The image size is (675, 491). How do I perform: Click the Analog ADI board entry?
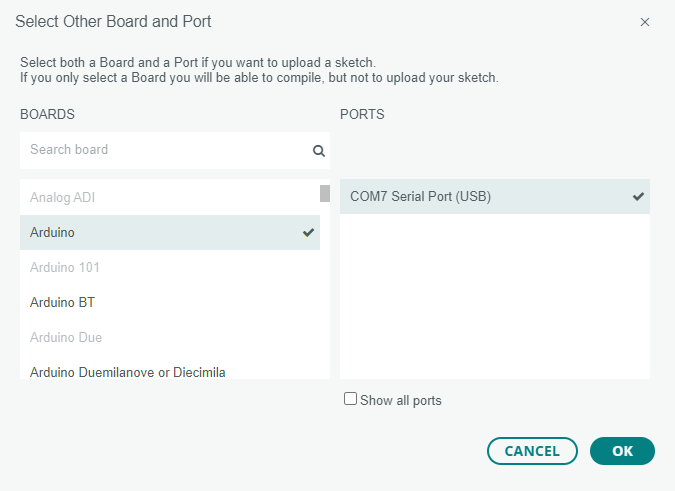[170, 197]
